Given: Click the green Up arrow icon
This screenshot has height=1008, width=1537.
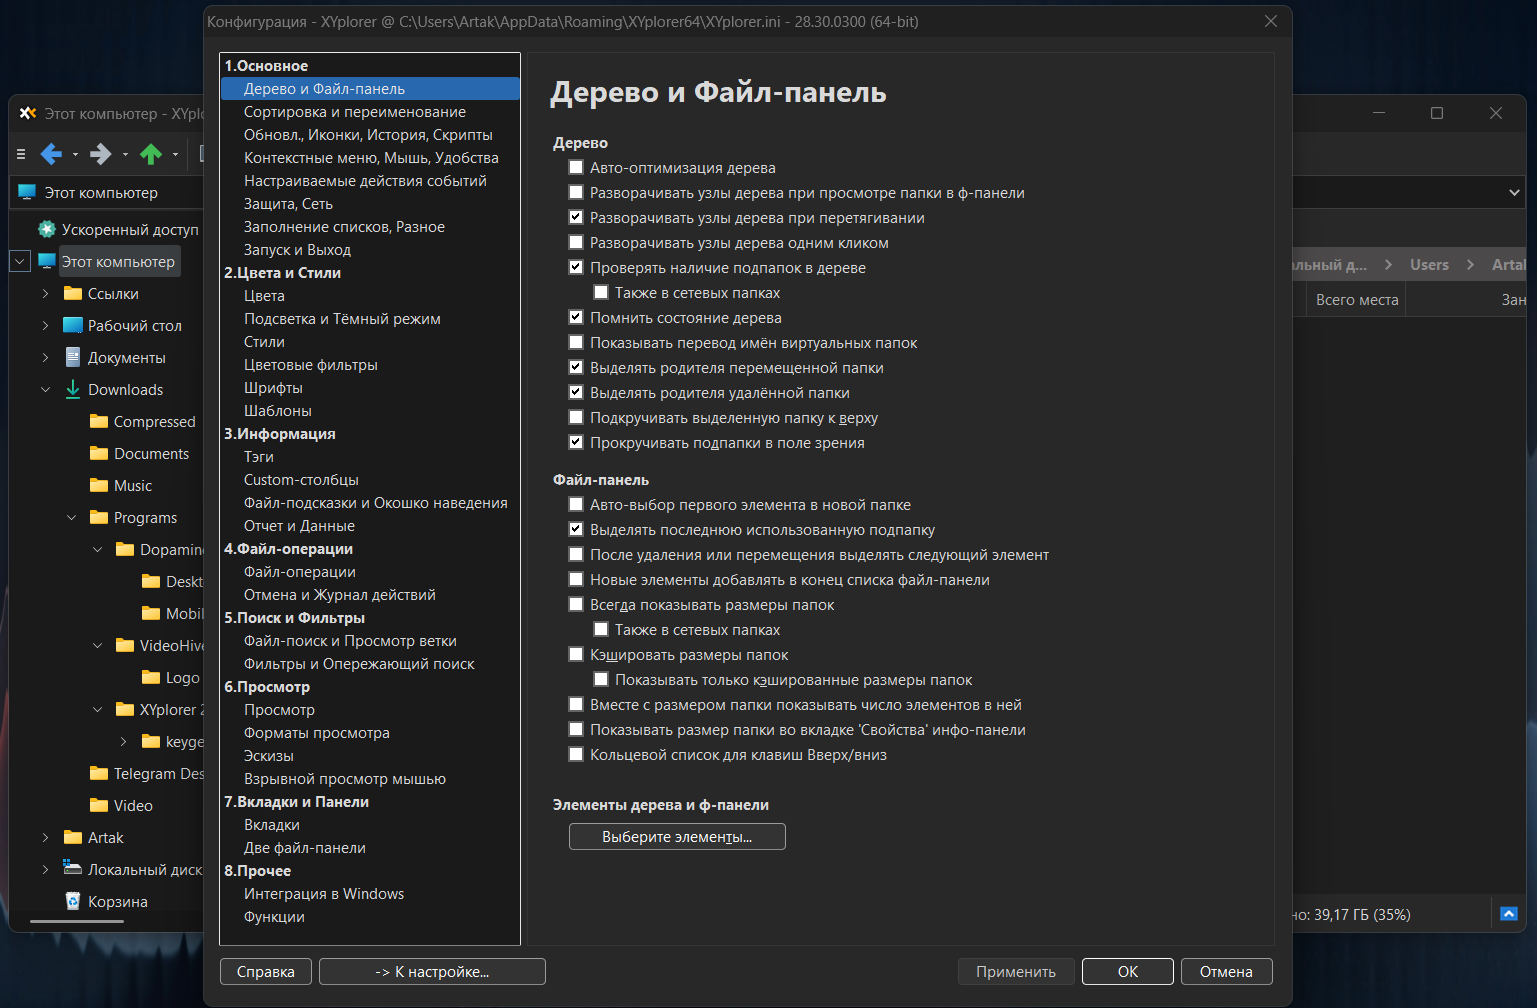Looking at the screenshot, I should click(x=151, y=154).
